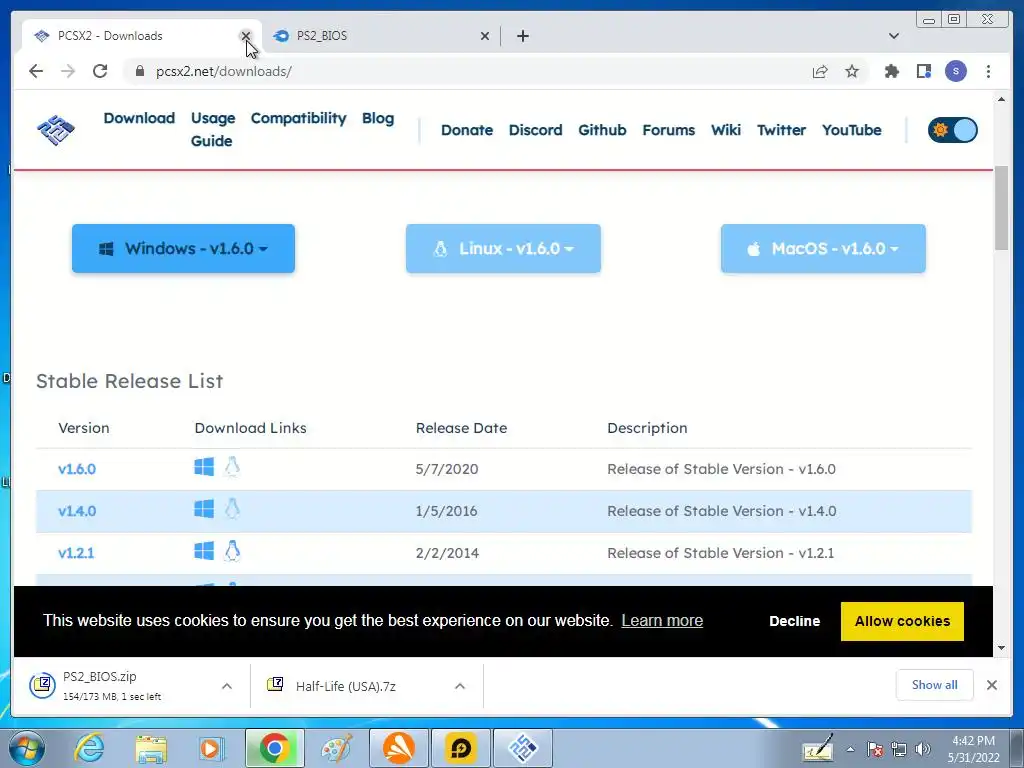Open PS2_BIOS.zip download options chevron

pyautogui.click(x=227, y=686)
